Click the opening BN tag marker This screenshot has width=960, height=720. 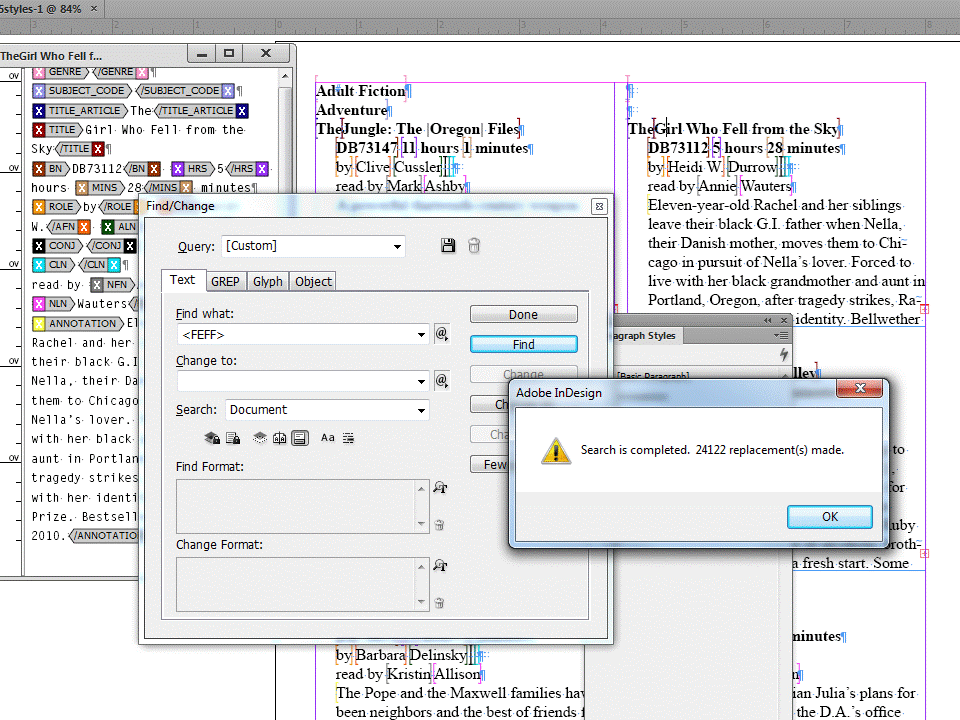pyautogui.click(x=51, y=168)
